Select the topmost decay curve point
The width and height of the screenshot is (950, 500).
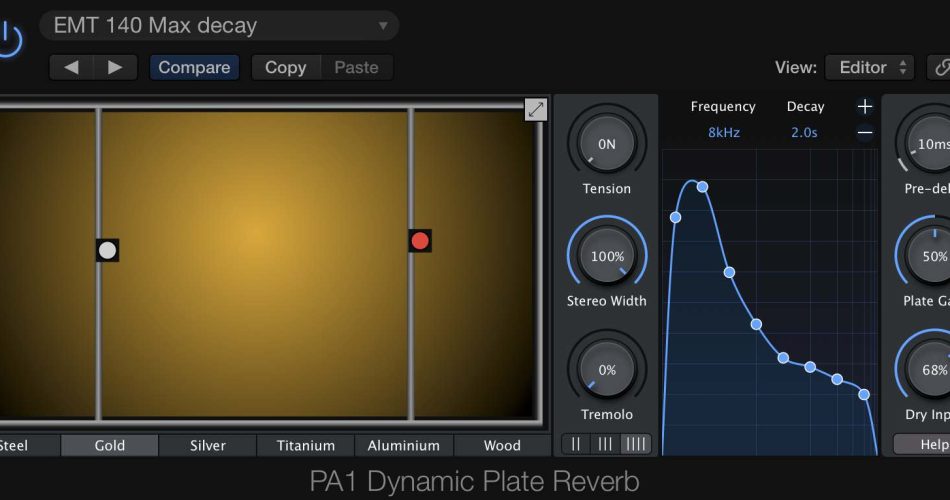[x=702, y=187]
